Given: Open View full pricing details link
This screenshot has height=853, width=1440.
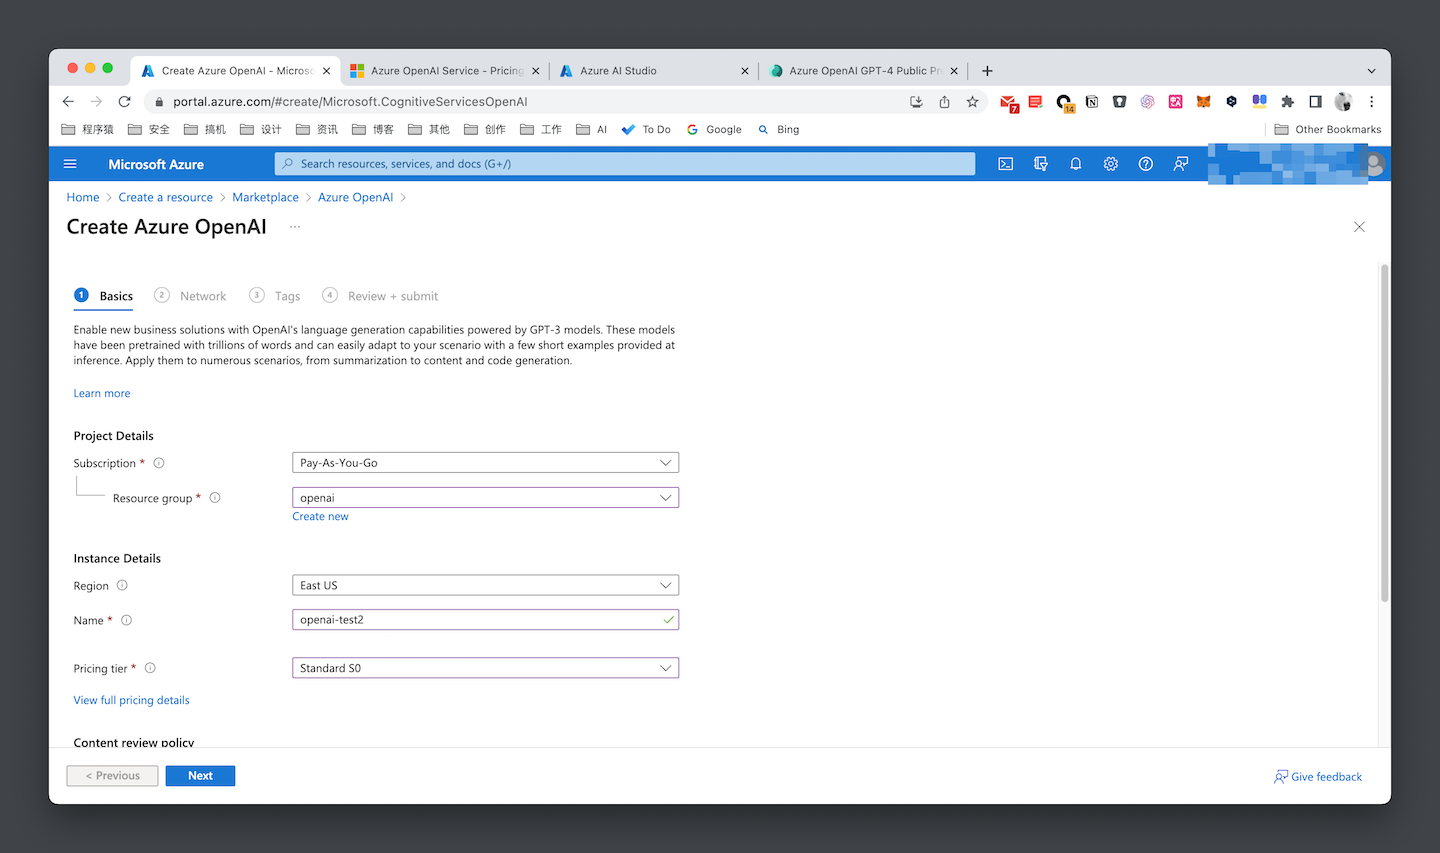Looking at the screenshot, I should tap(131, 700).
